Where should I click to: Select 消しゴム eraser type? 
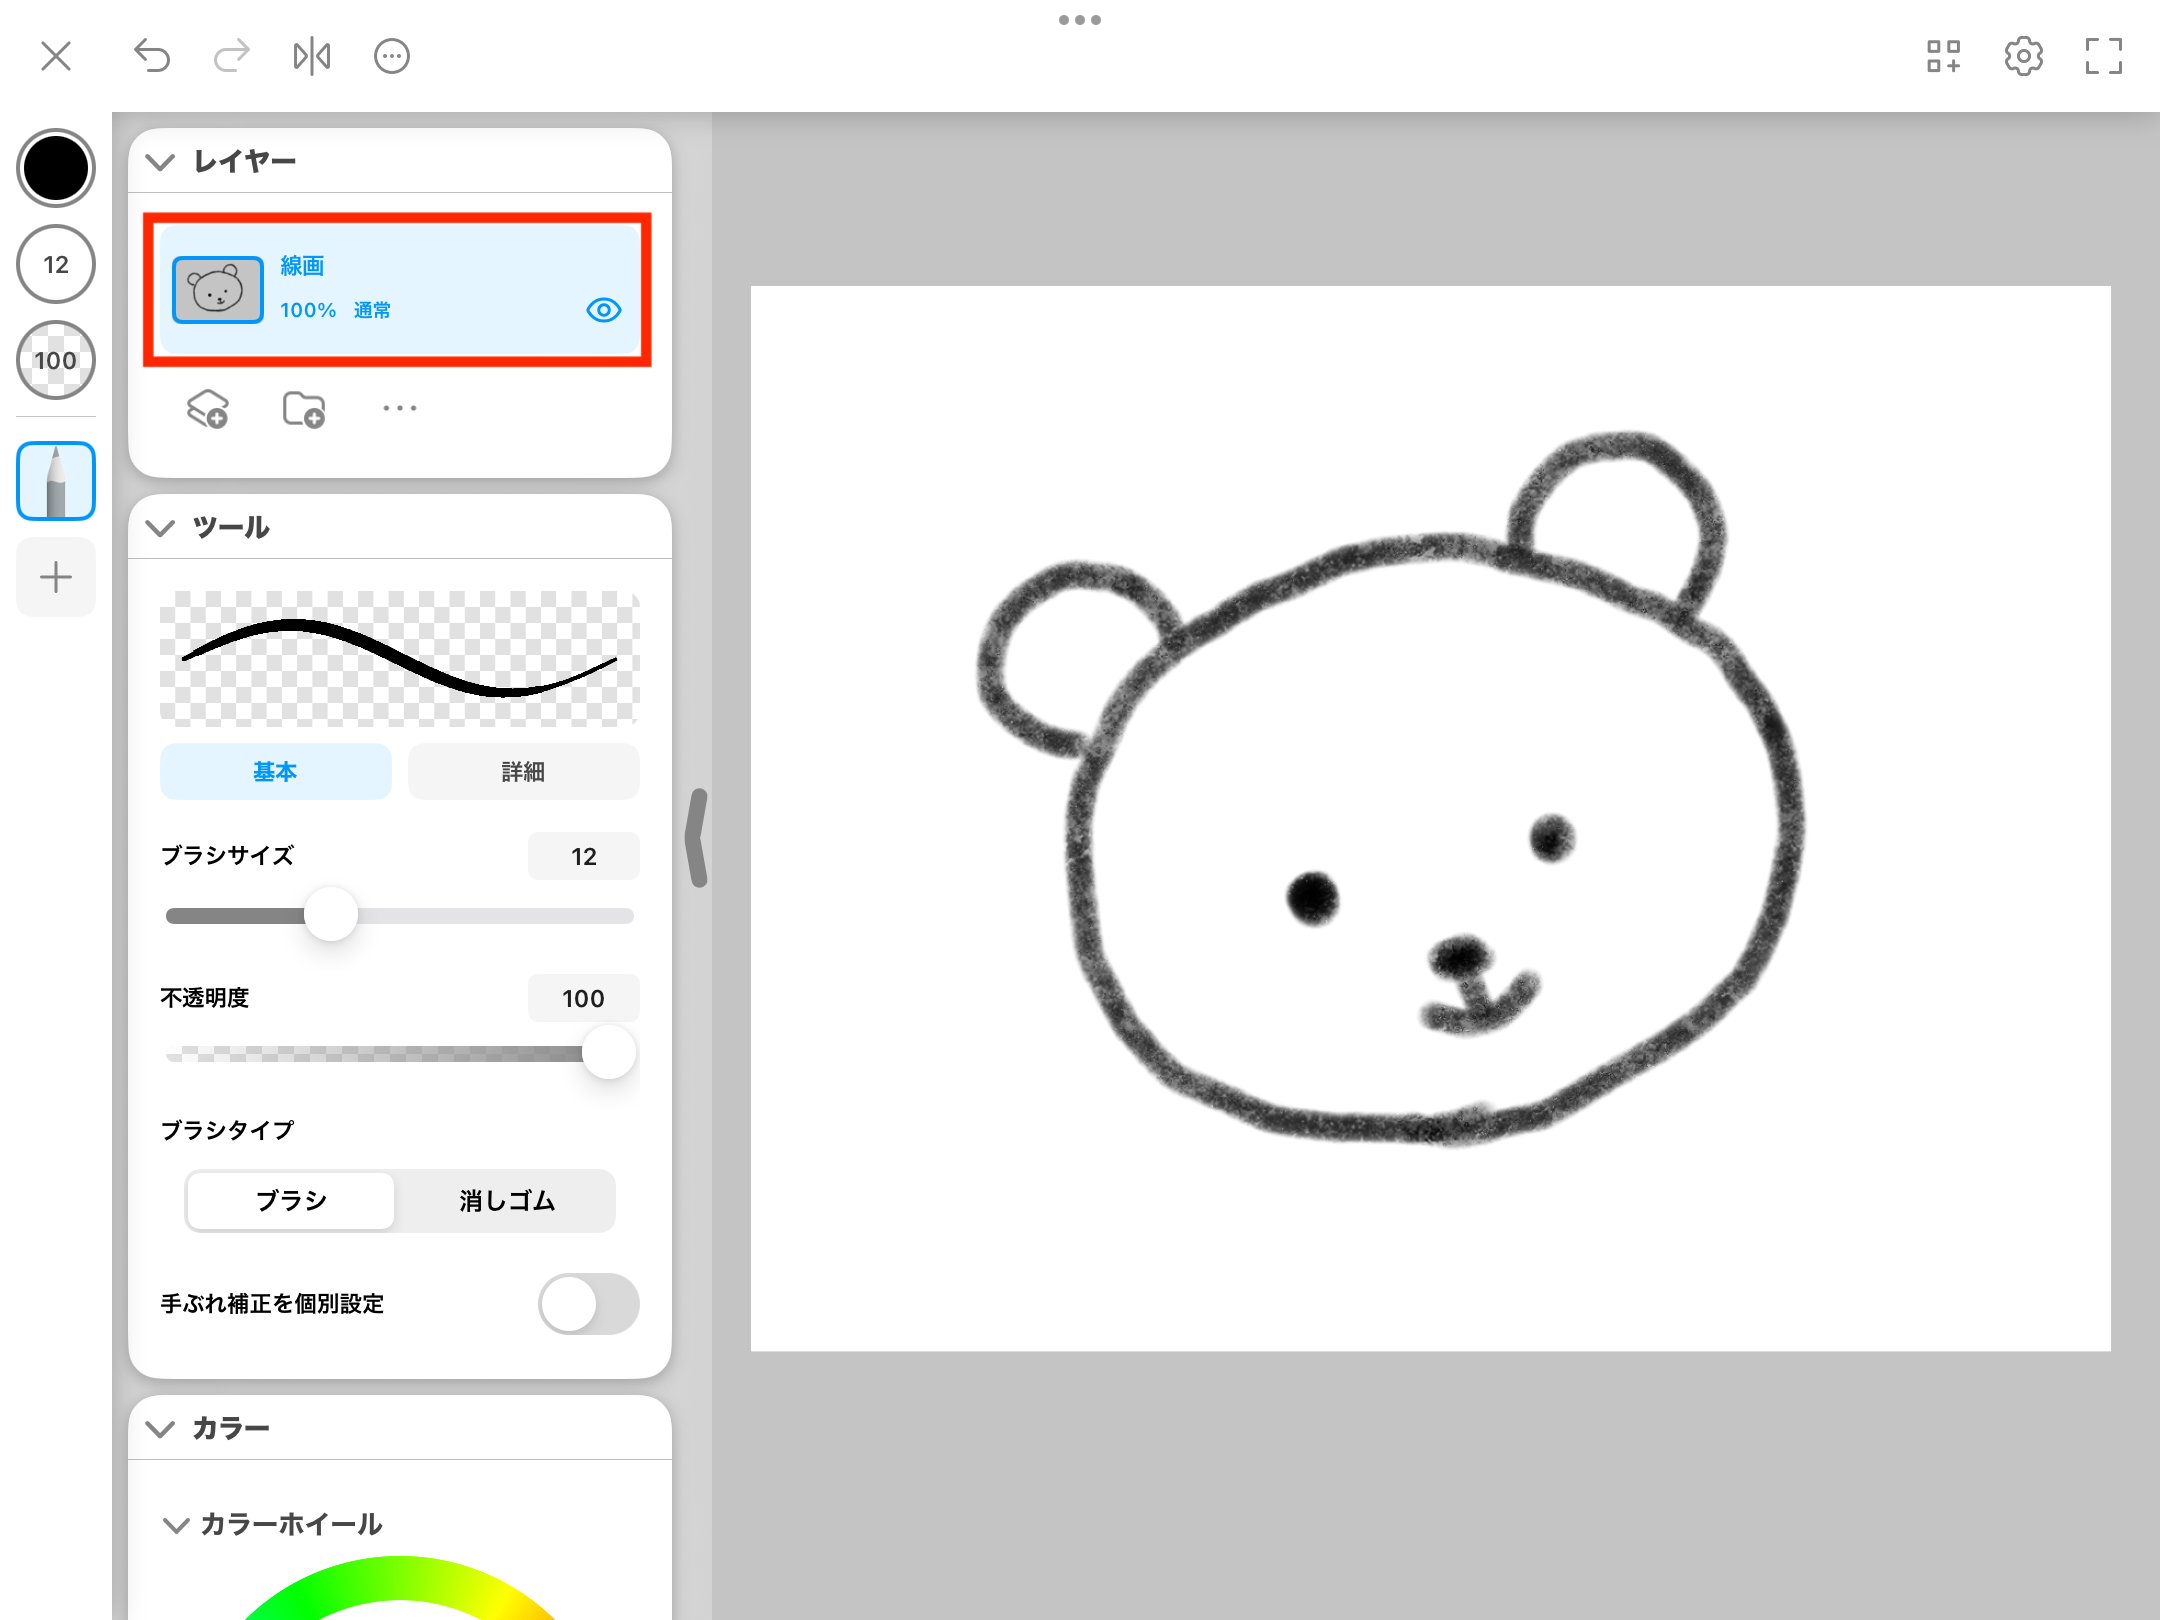(x=507, y=1200)
